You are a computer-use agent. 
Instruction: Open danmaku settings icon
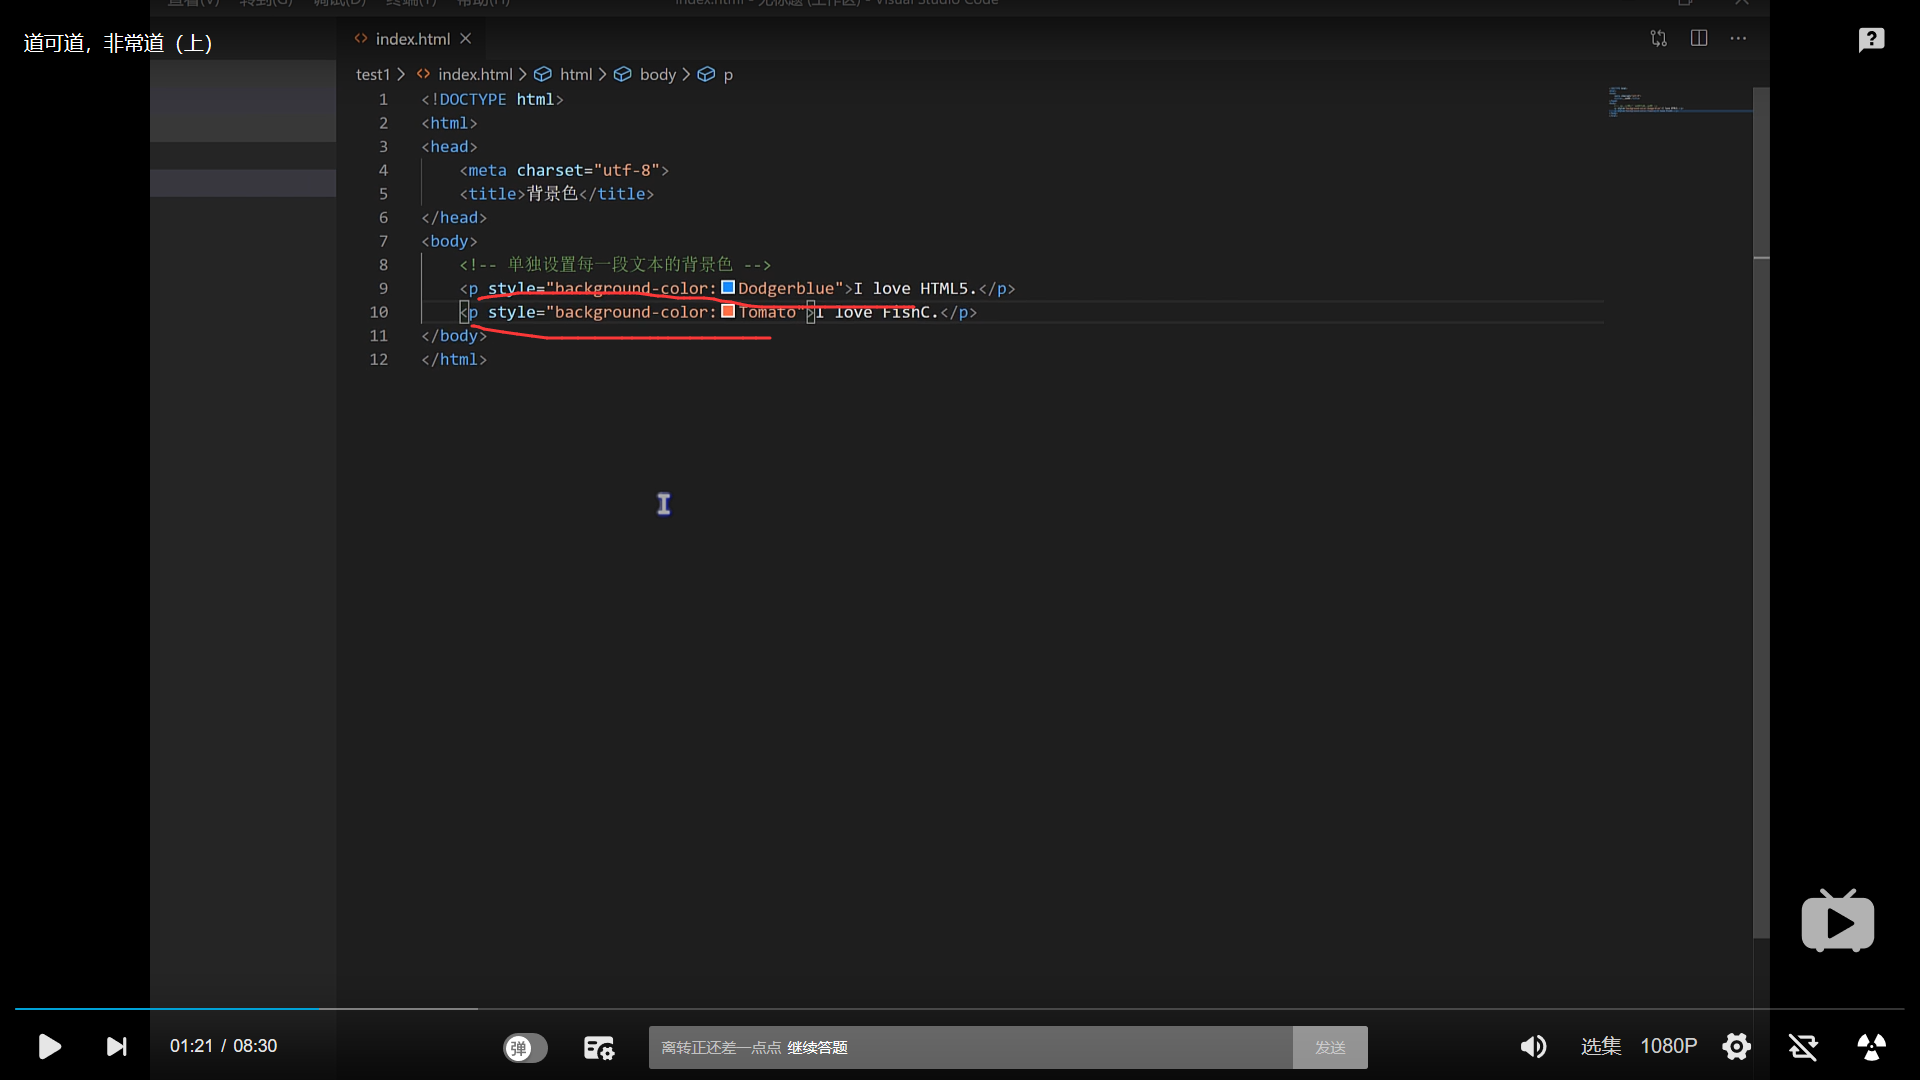[x=598, y=1047]
